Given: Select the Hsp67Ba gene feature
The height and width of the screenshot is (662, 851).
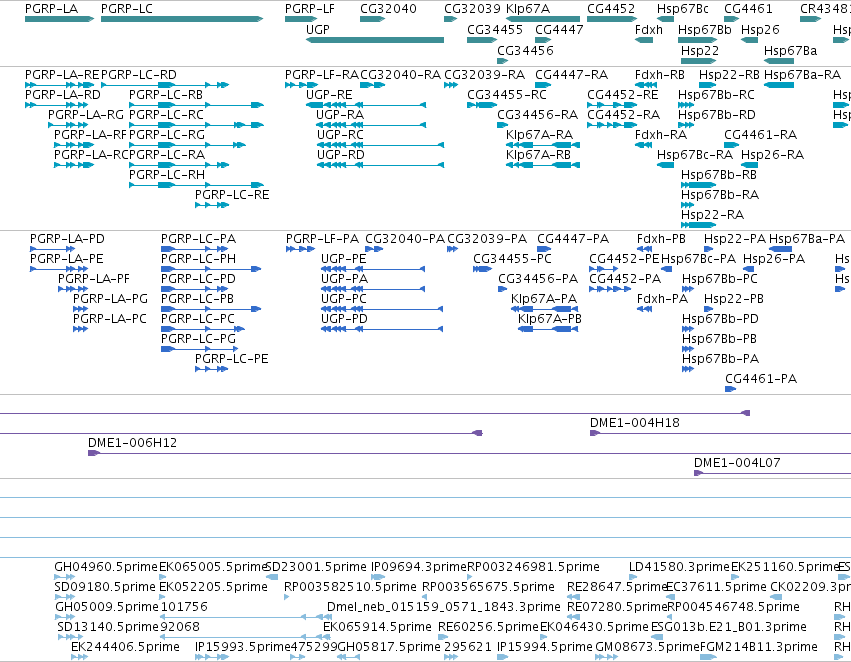Looking at the screenshot, I should click(x=779, y=61).
